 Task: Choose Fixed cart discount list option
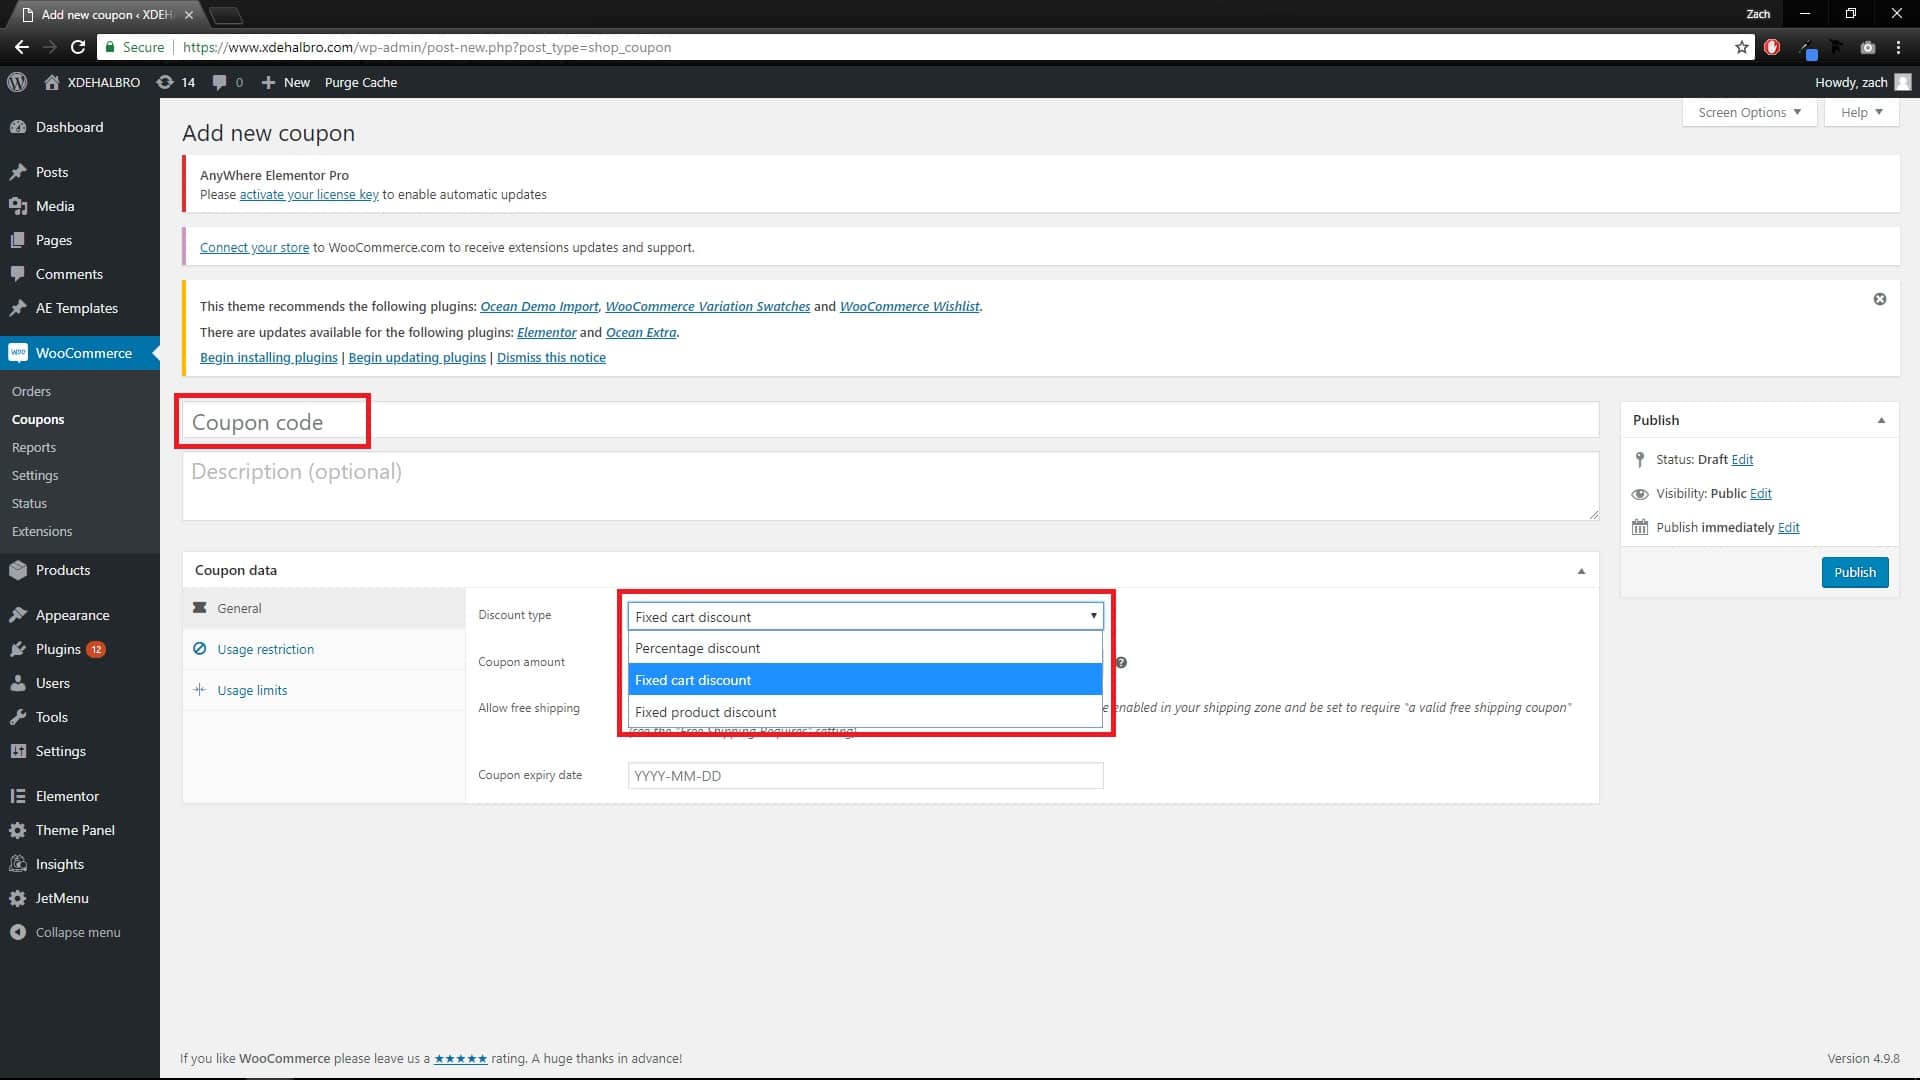pyautogui.click(x=865, y=680)
